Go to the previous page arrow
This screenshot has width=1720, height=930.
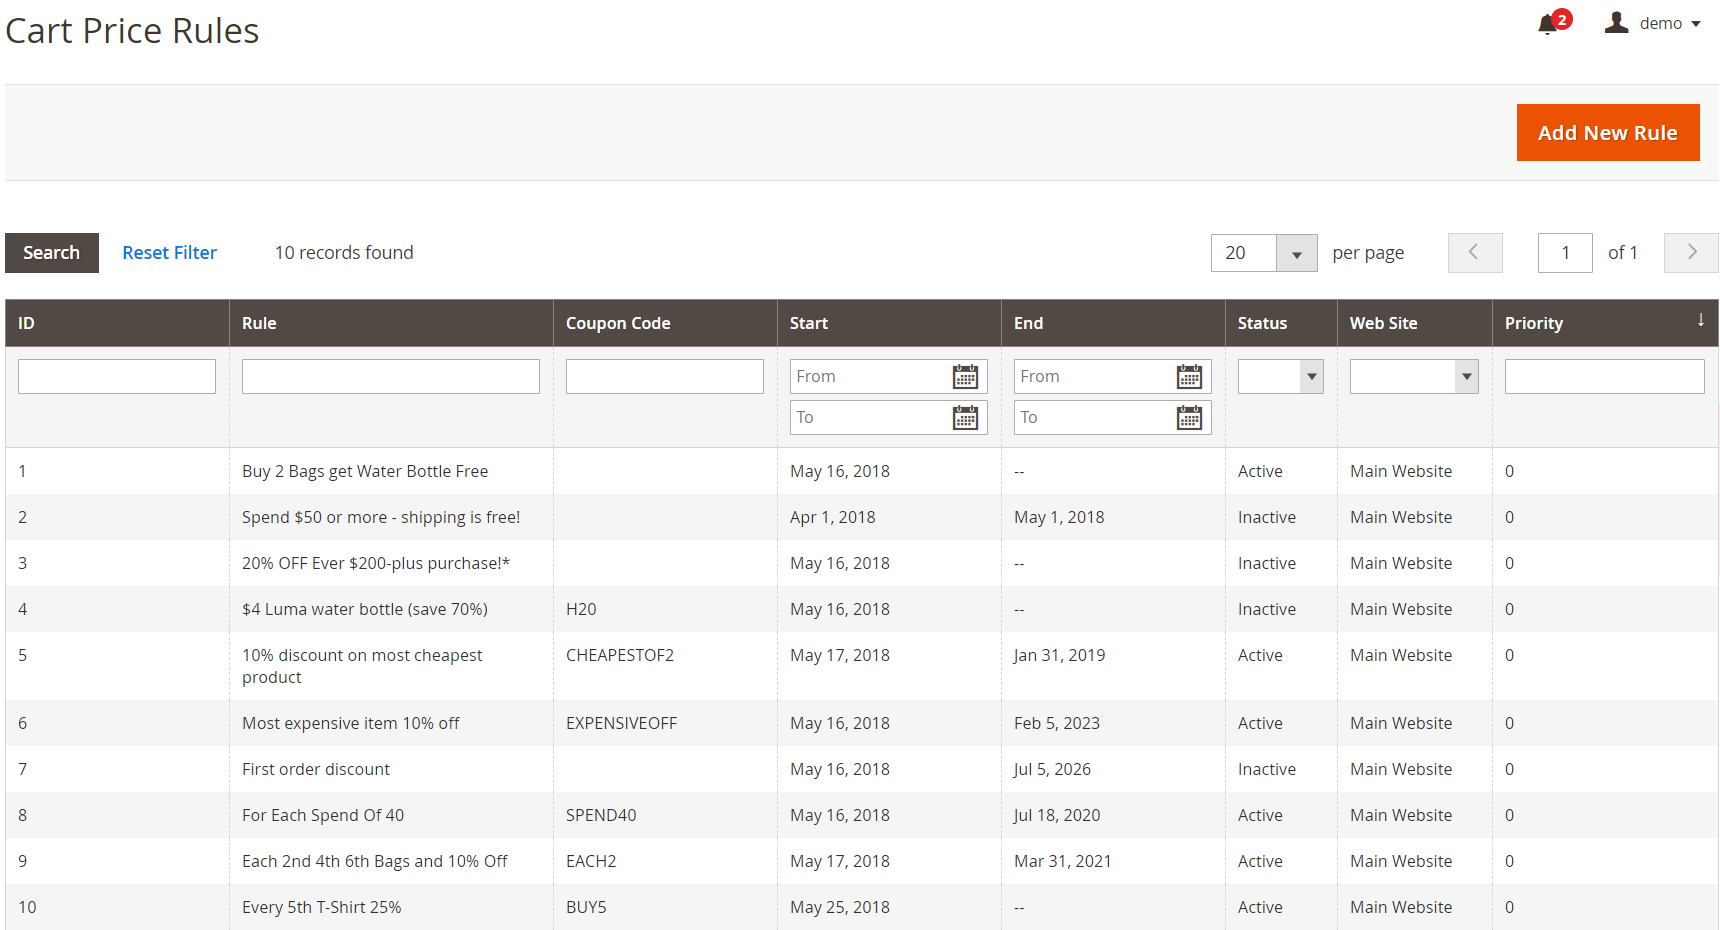click(x=1475, y=253)
